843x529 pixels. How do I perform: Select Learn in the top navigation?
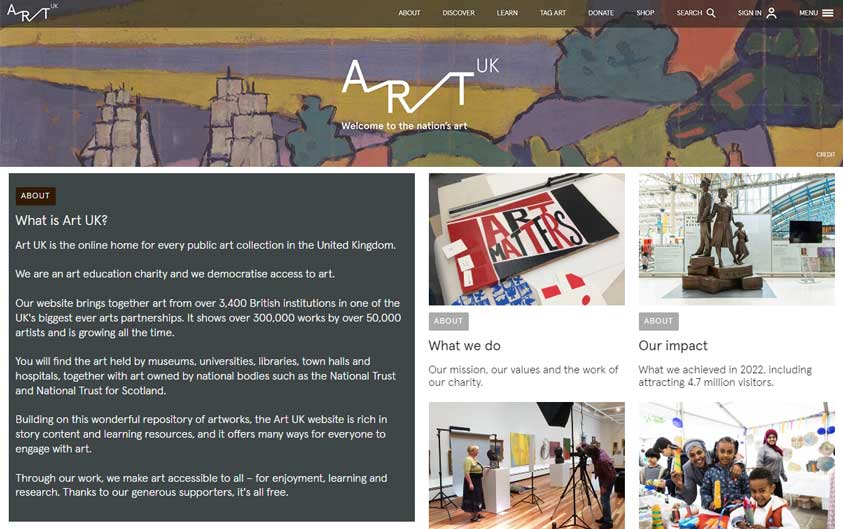pyautogui.click(x=507, y=13)
